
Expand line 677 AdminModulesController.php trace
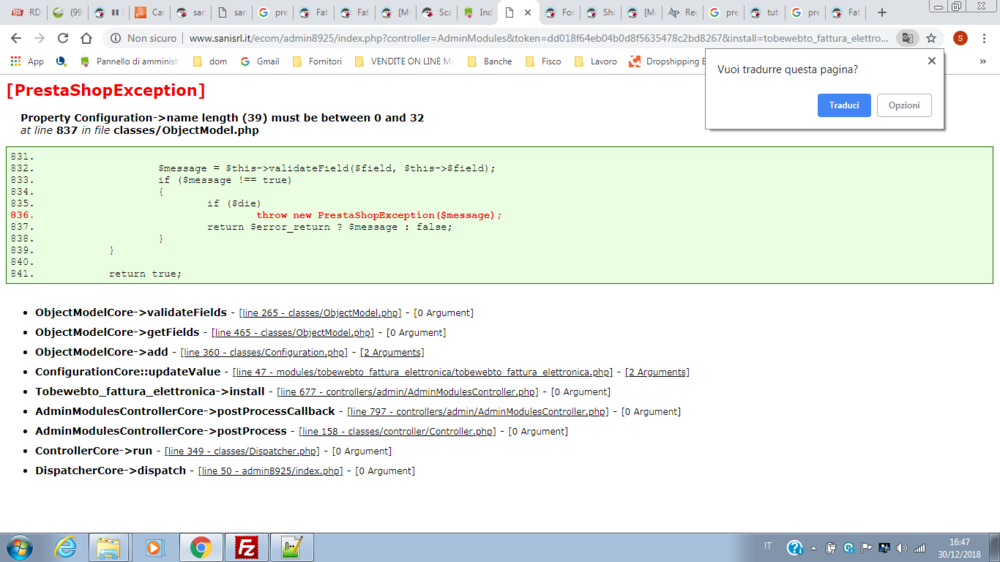(407, 392)
